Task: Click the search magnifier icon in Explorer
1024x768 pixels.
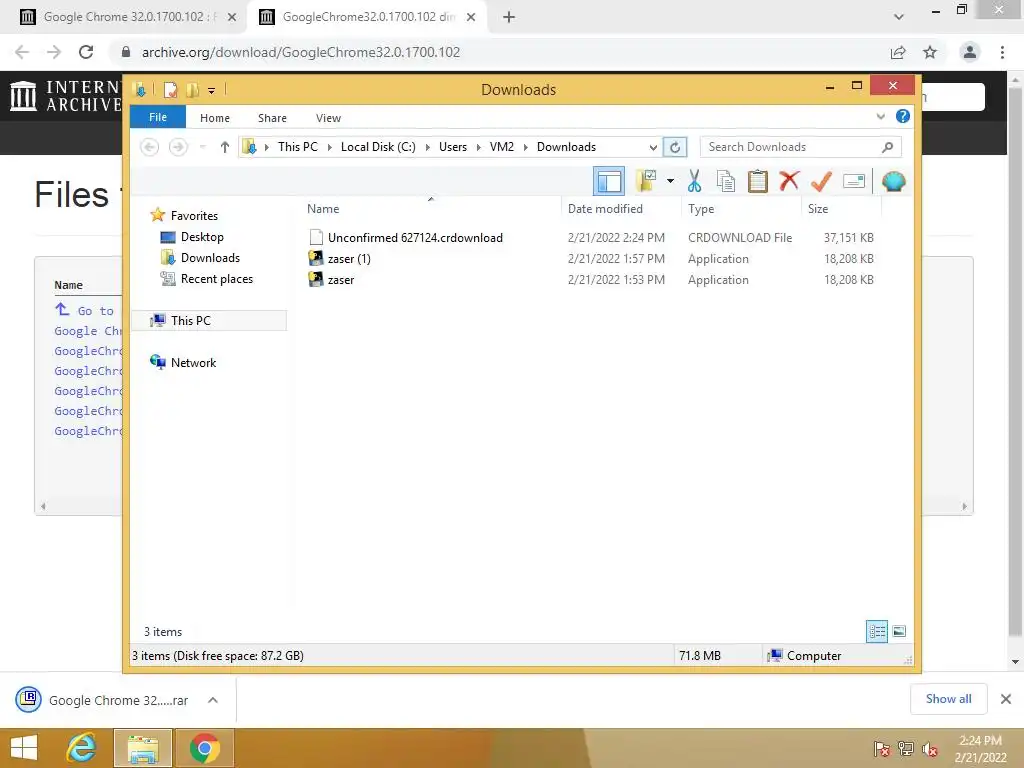Action: pyautogui.click(x=887, y=147)
